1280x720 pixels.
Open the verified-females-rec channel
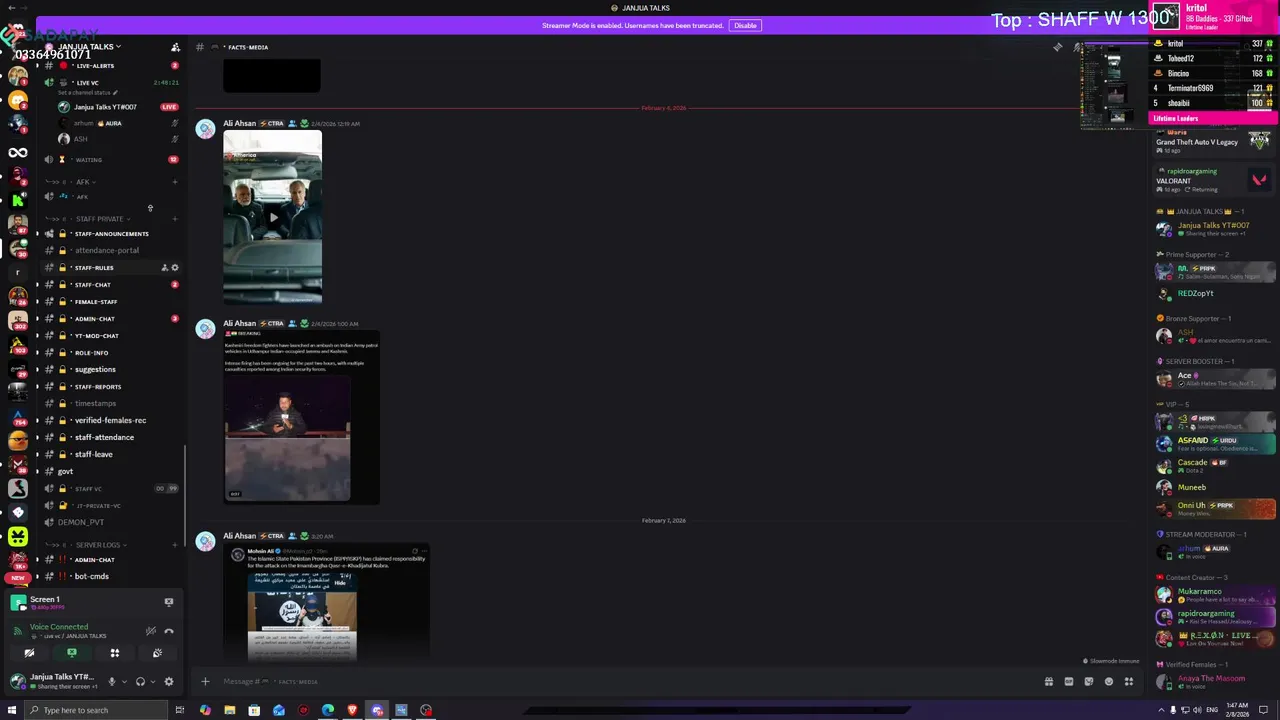pos(110,421)
